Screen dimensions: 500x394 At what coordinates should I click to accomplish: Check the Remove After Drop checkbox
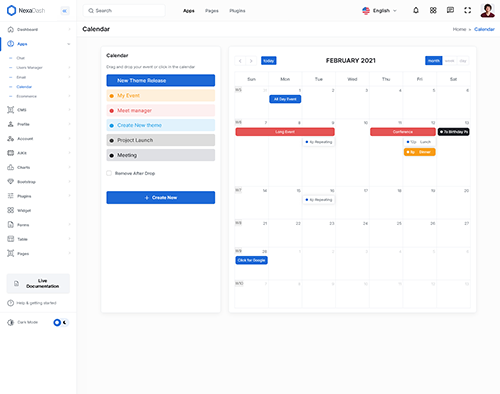pyautogui.click(x=109, y=173)
